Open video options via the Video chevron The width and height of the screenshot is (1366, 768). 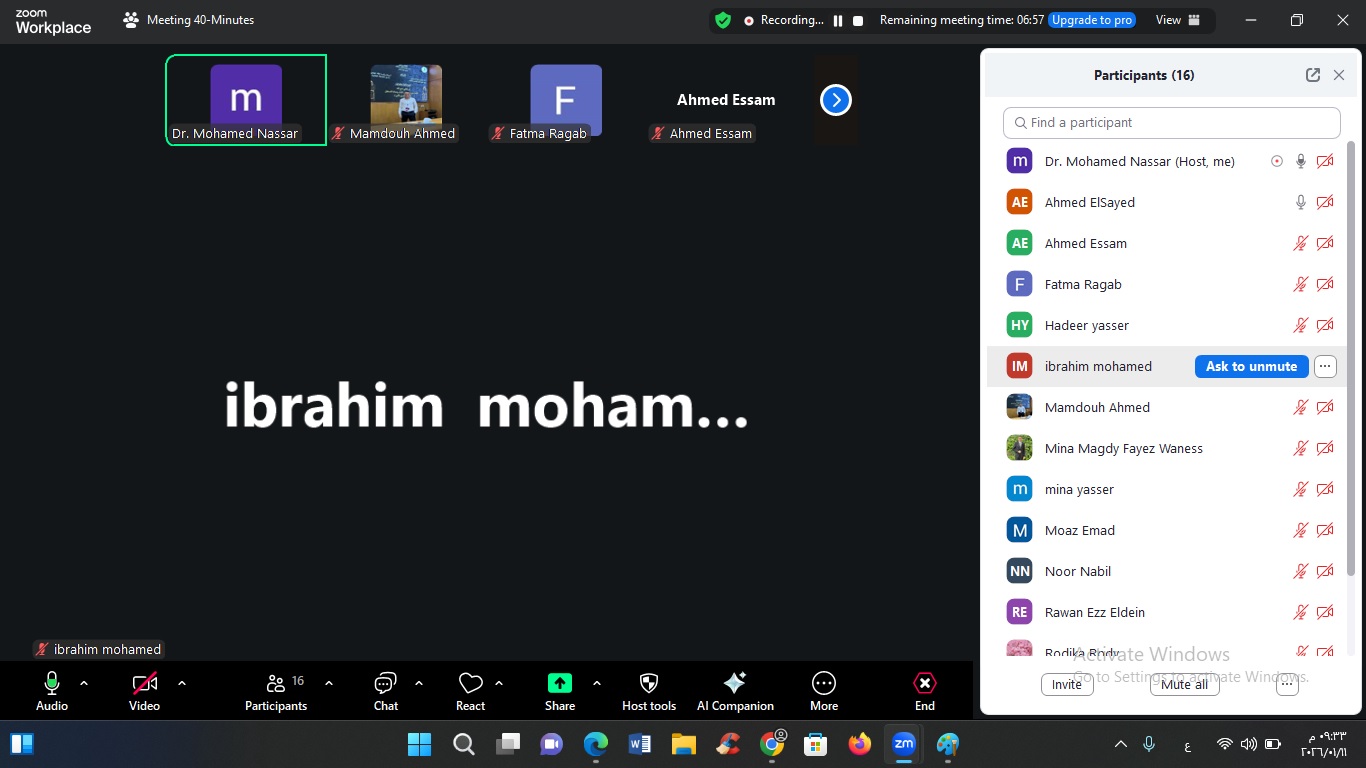click(181, 684)
